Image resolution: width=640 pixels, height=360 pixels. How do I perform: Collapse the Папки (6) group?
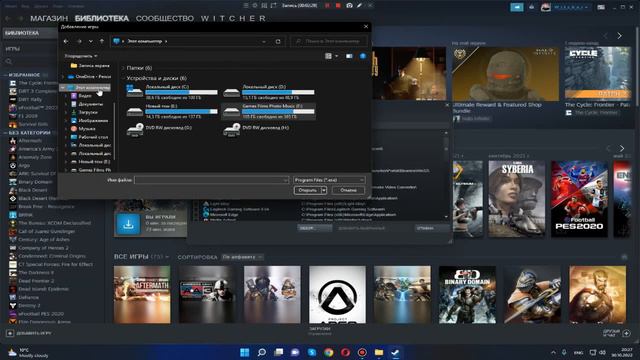click(123, 68)
